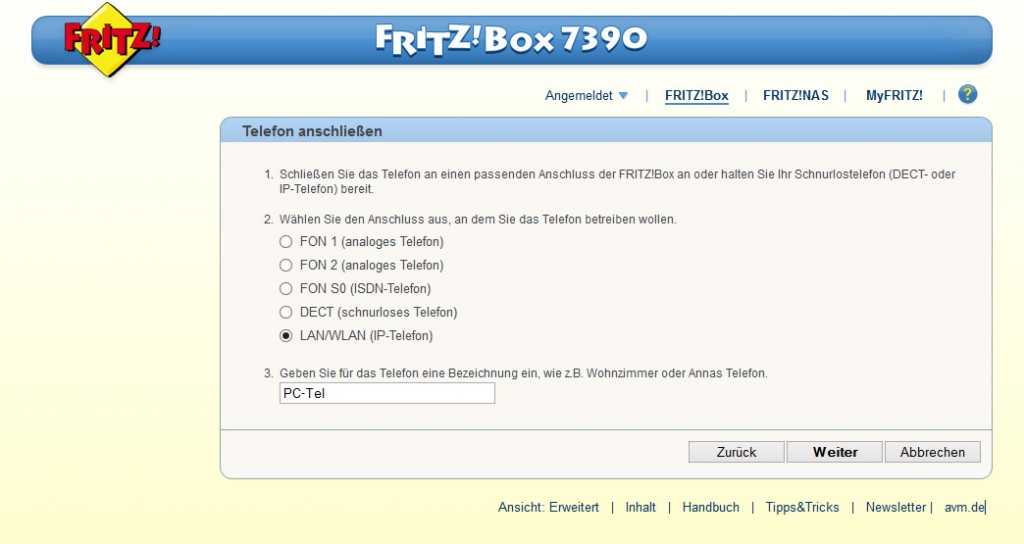Open the Tipps&Tricks link
The height and width of the screenshot is (544, 1024).
coord(802,507)
